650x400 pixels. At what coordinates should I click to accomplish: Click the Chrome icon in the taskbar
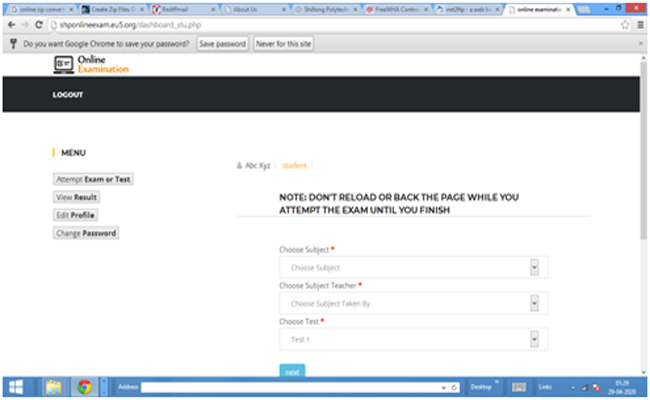click(85, 386)
